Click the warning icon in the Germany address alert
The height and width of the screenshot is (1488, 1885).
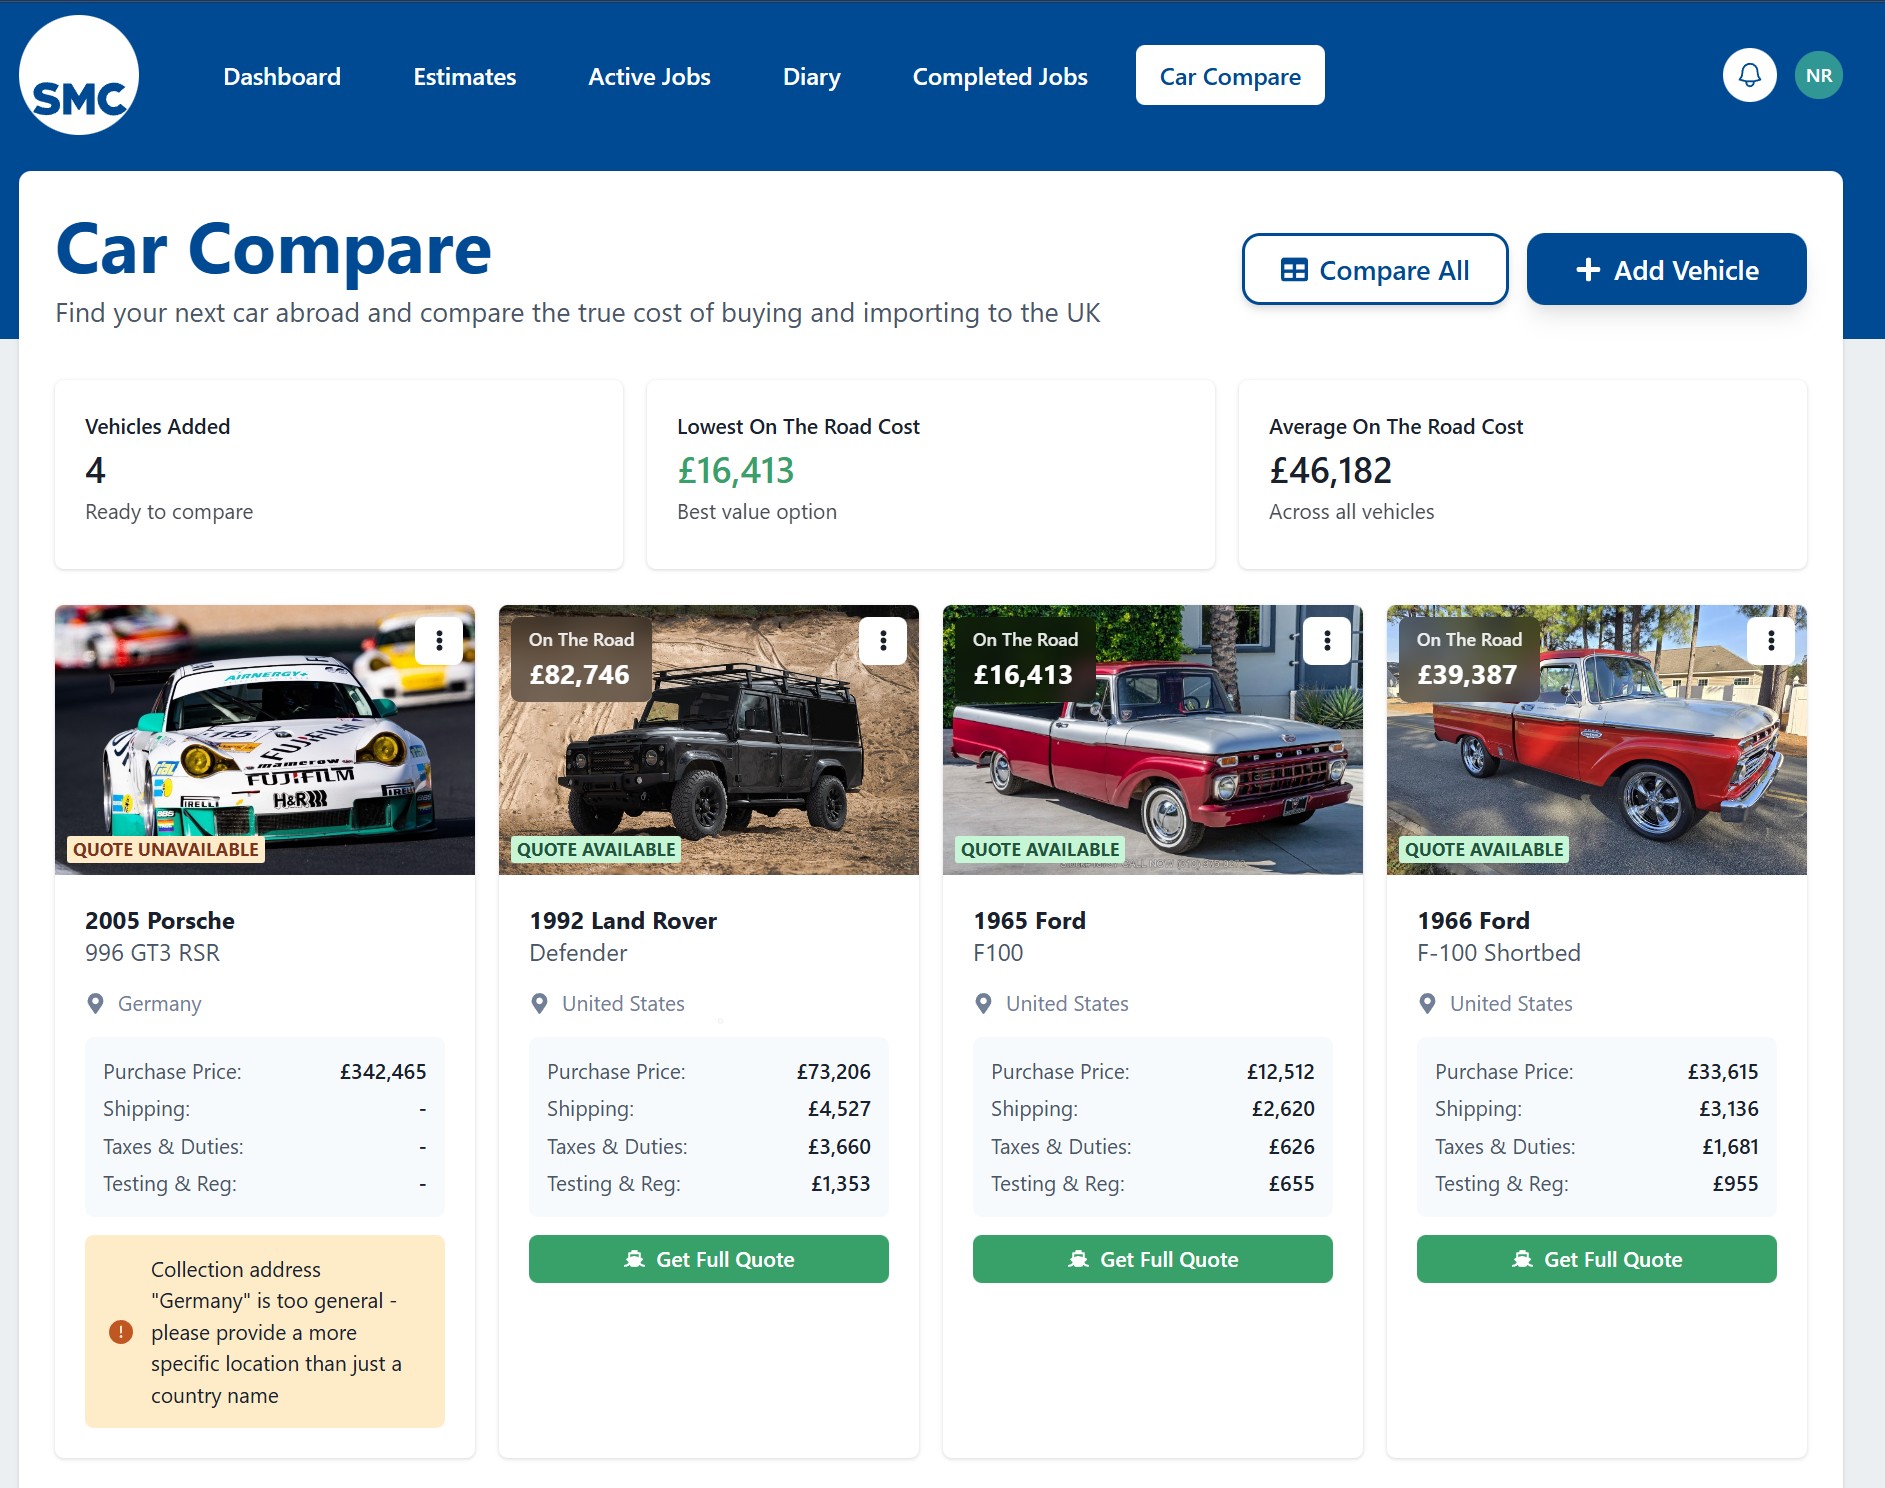[120, 1331]
